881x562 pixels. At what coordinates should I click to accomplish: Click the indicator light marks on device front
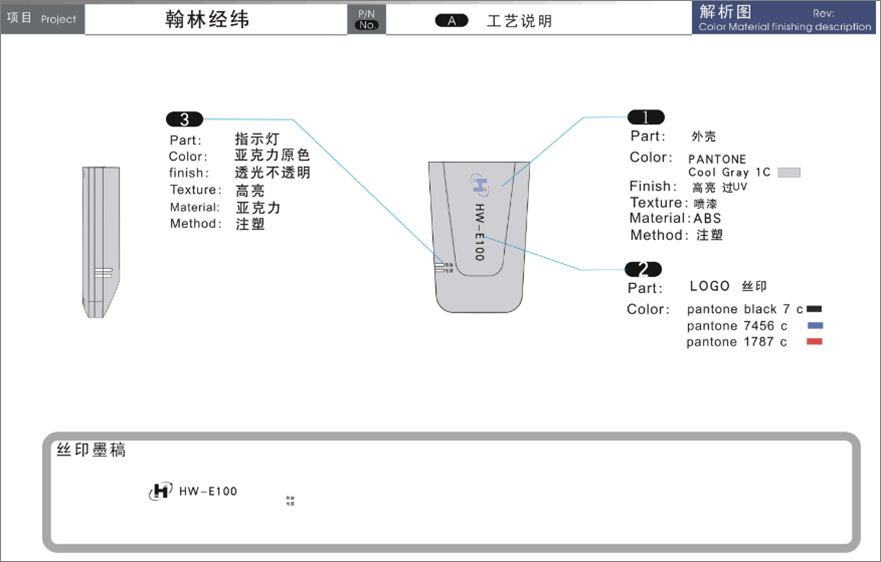[447, 267]
